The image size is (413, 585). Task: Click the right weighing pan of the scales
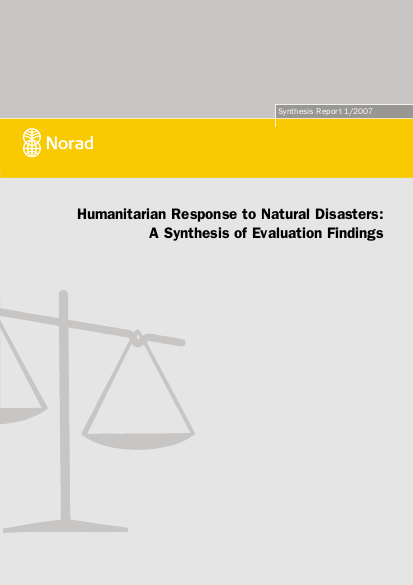pos(138,441)
